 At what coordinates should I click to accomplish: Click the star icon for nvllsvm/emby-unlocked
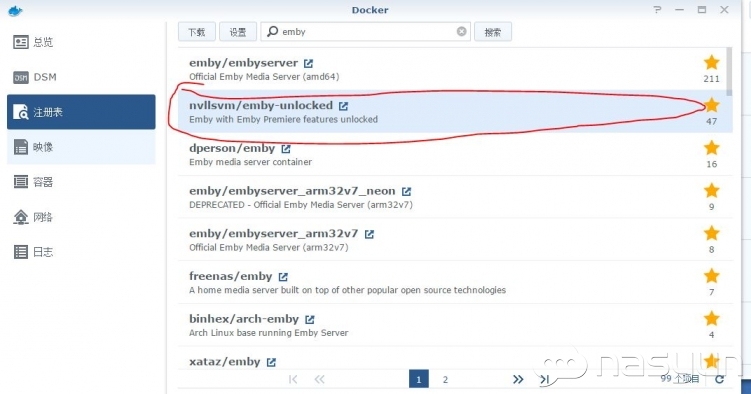712,105
